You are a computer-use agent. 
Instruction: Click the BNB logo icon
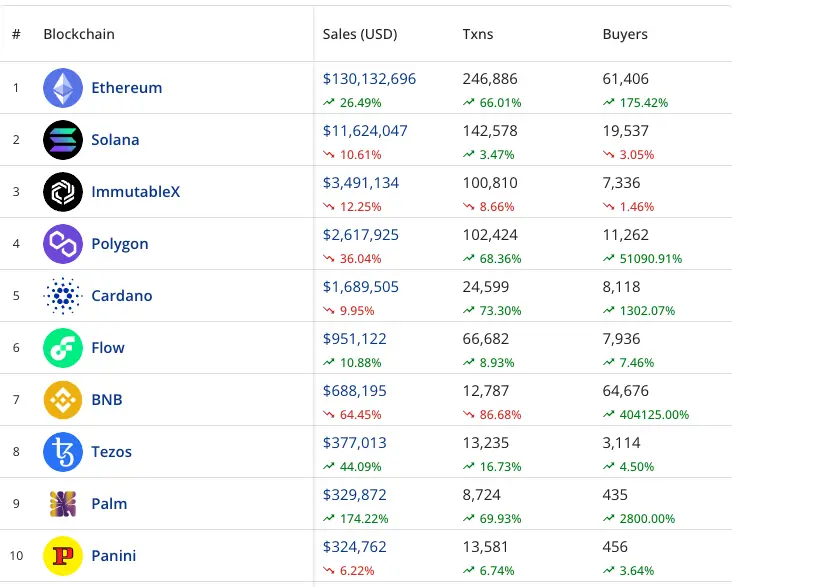click(63, 400)
